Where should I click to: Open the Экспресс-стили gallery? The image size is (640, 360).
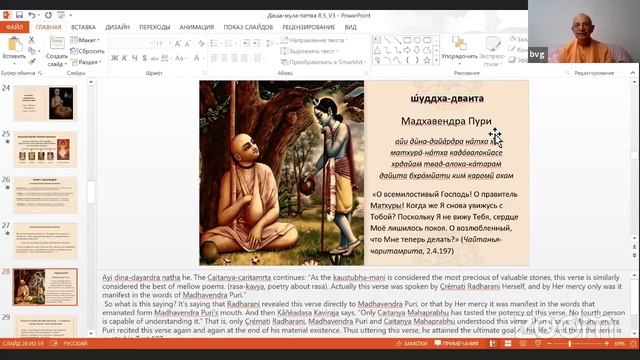coord(492,51)
